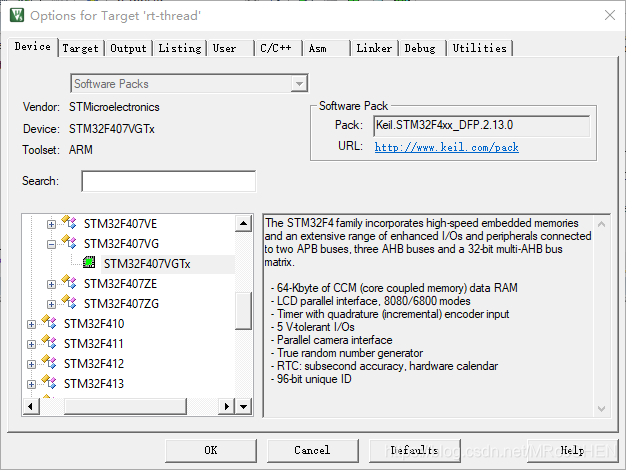626x470 pixels.
Task: Switch to the Output tab
Action: (x=128, y=48)
